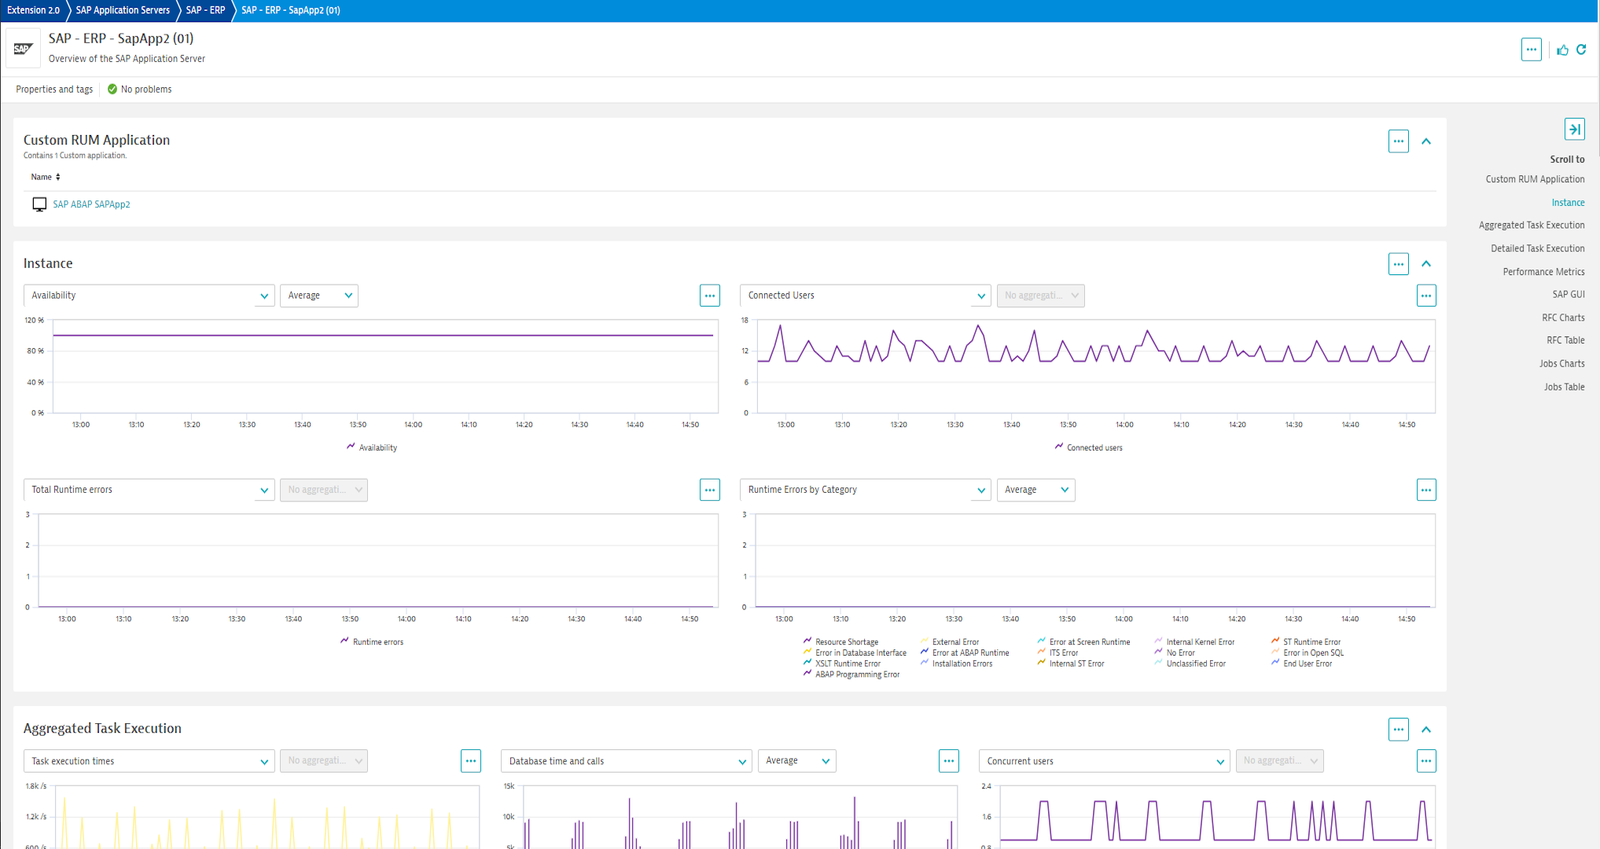This screenshot has width=1600, height=849.
Task: Click the SAP logo icon
Action: point(23,48)
